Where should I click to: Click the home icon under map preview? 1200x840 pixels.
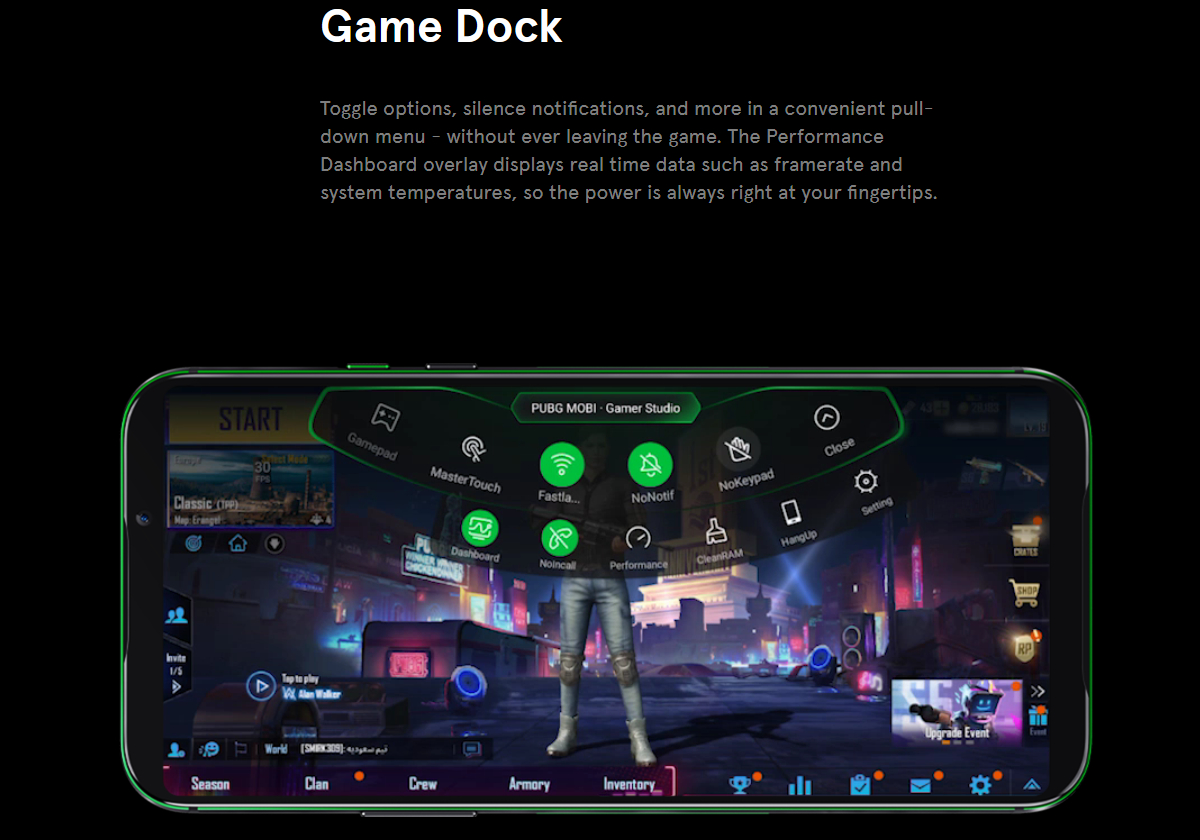pos(237,544)
